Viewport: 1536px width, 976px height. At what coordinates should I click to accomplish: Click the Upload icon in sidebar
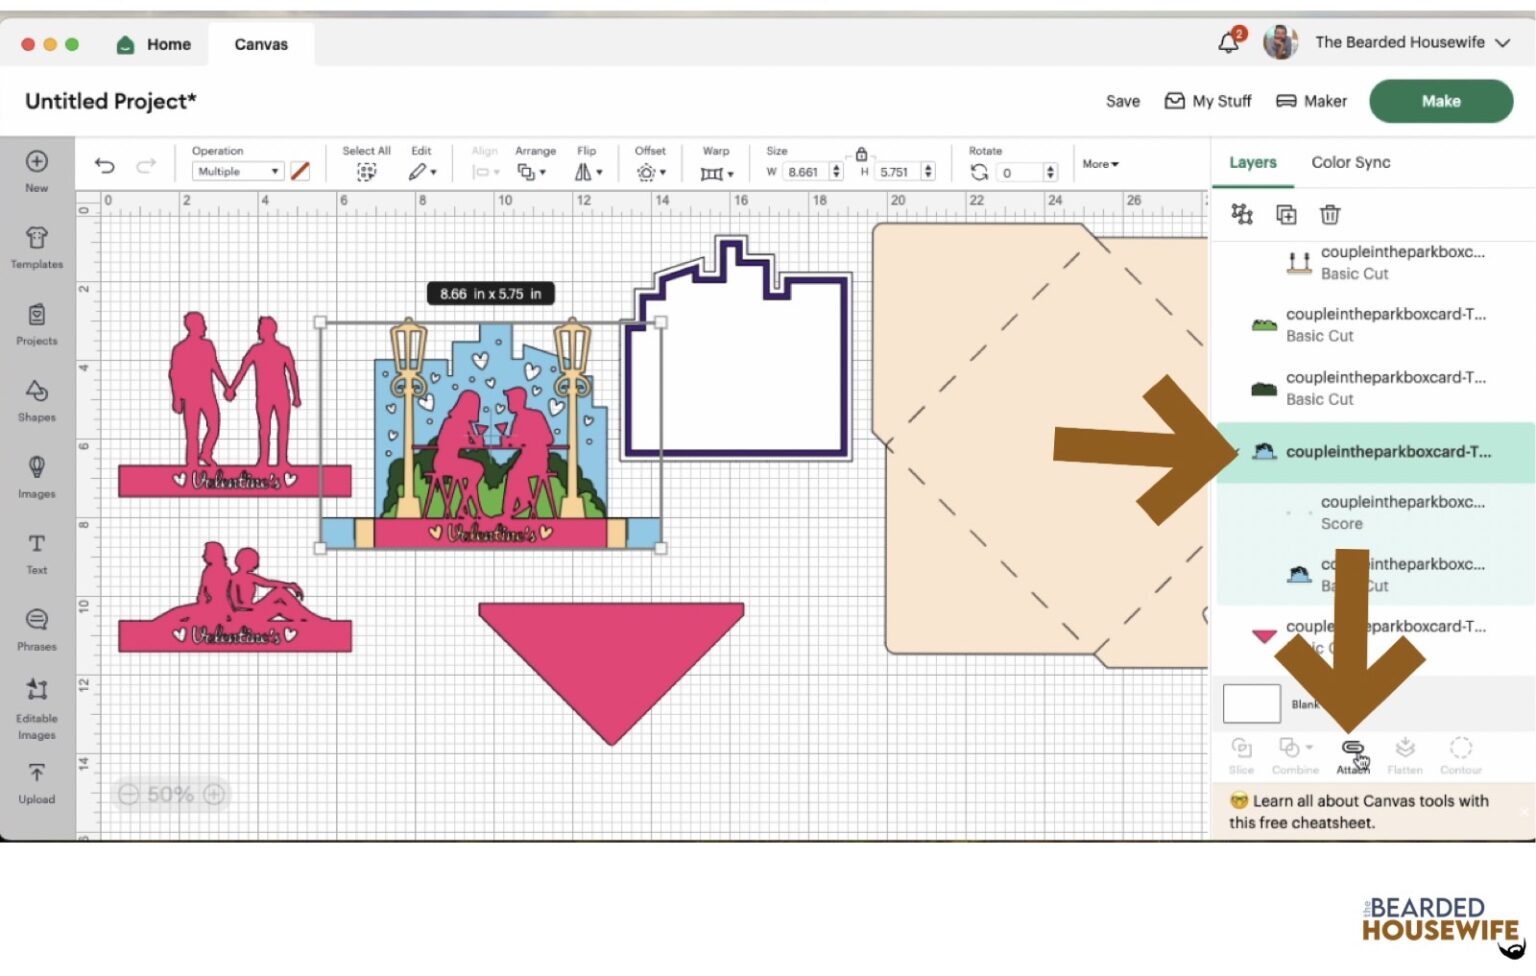point(37,783)
